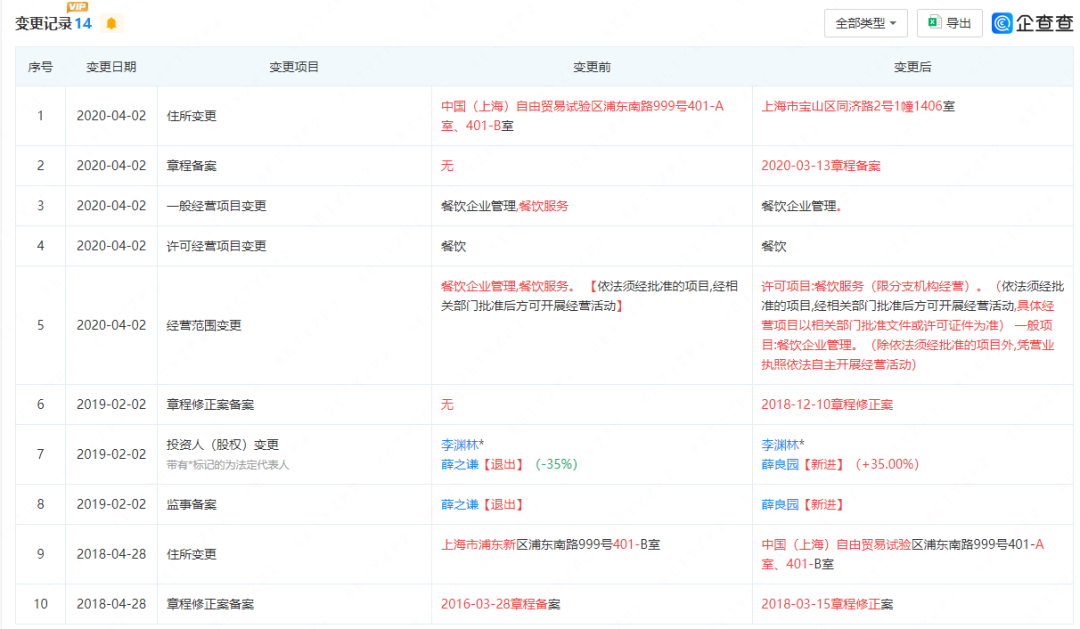
Task: Click the 企查查 logo icon
Action: coord(1002,23)
